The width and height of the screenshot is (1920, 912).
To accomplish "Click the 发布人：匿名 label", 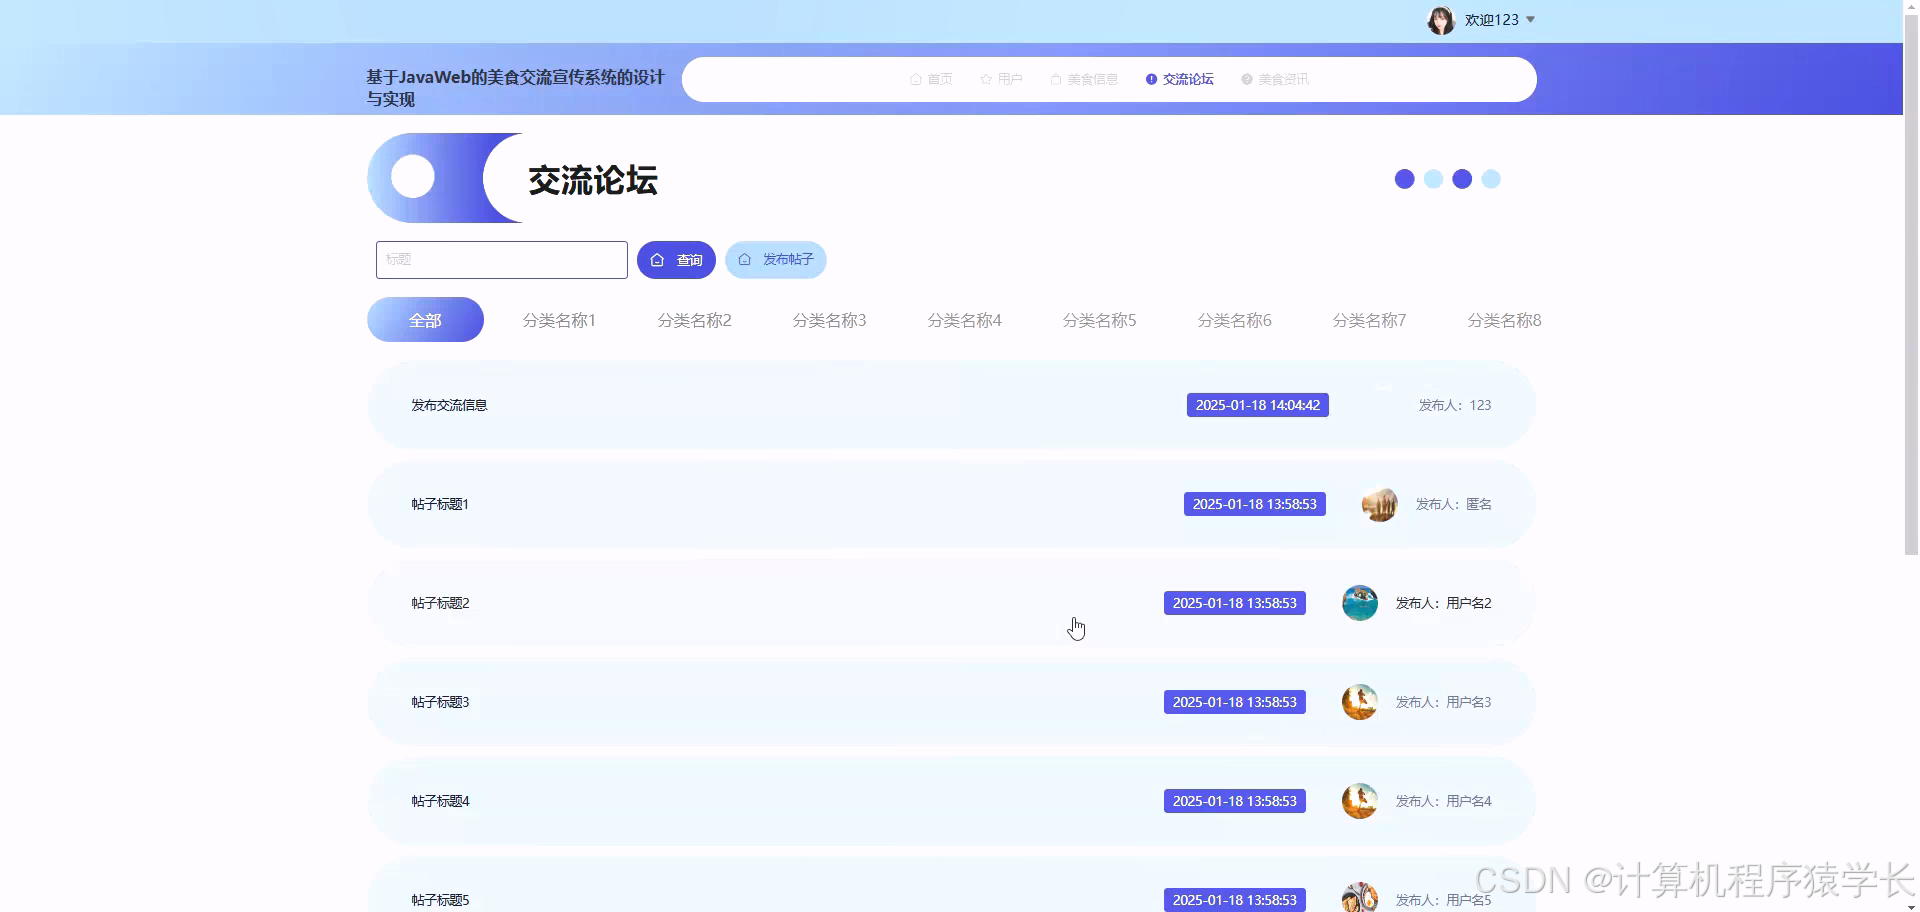I will point(1453,504).
